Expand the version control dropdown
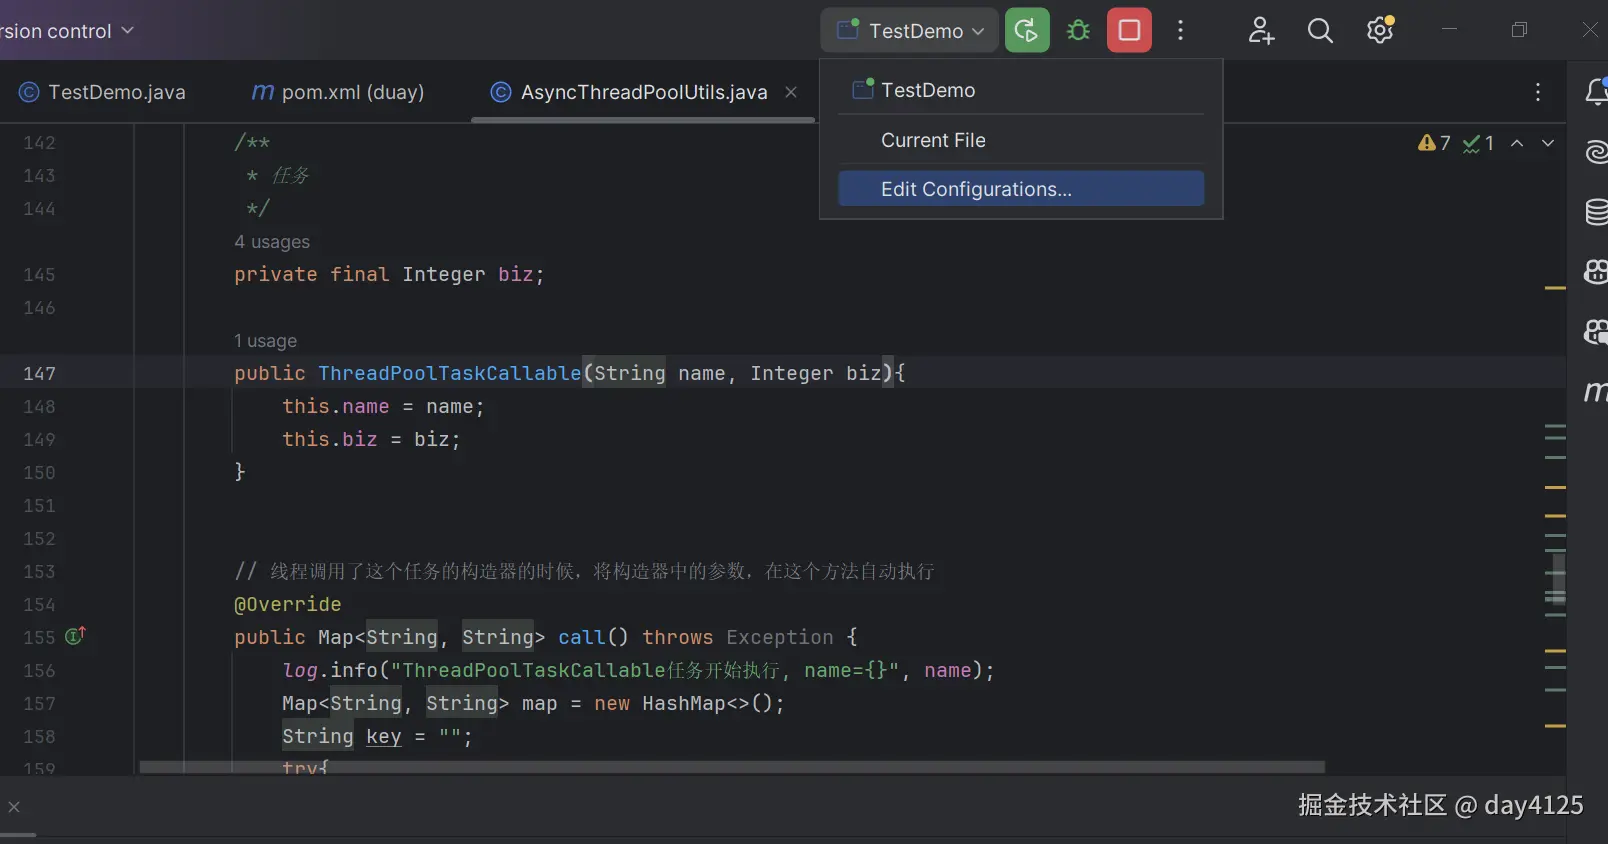1608x844 pixels. [67, 31]
